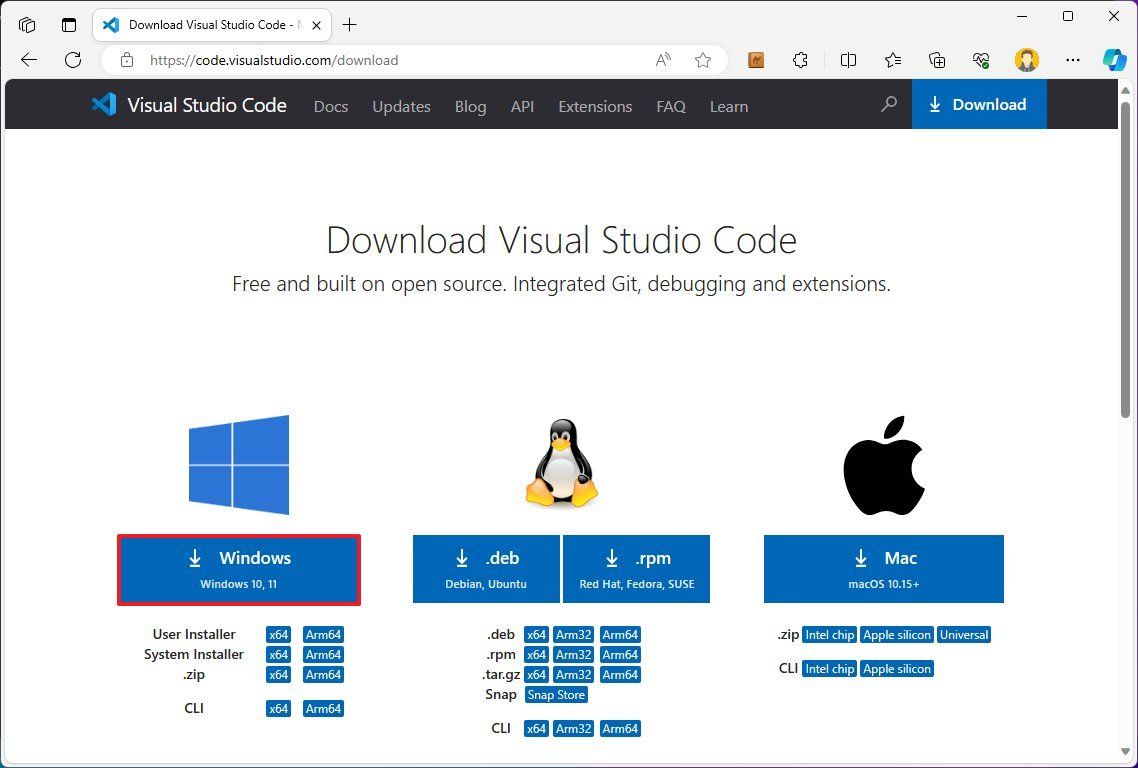Download the Mac macOS 10.15+ build
The height and width of the screenshot is (768, 1138).
tap(883, 568)
